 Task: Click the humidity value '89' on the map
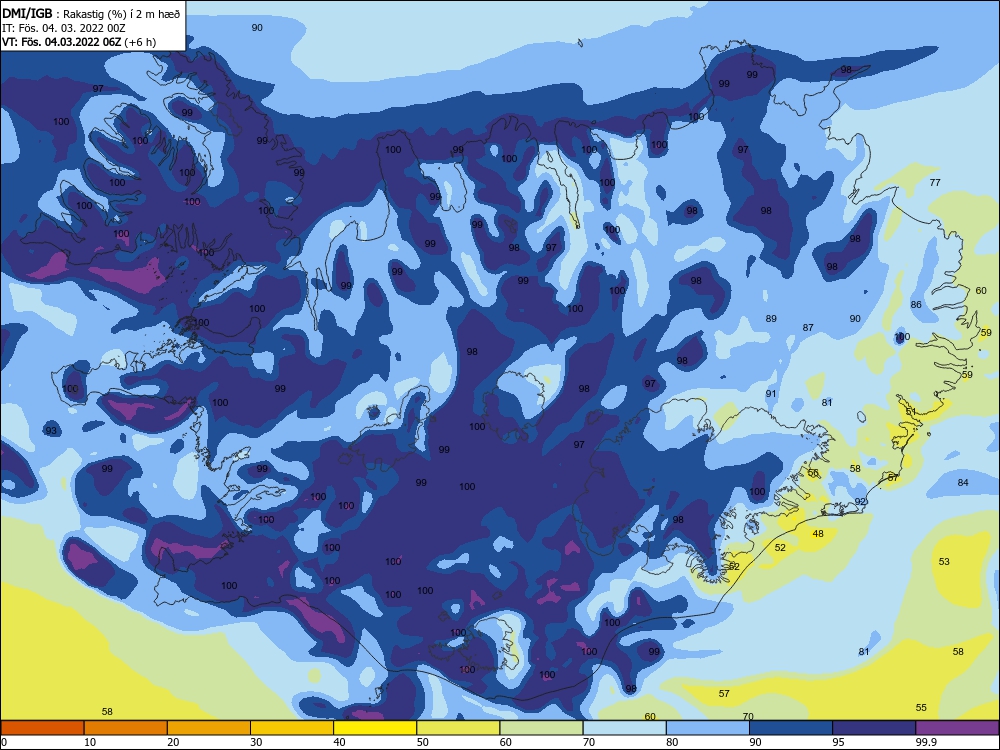click(771, 319)
